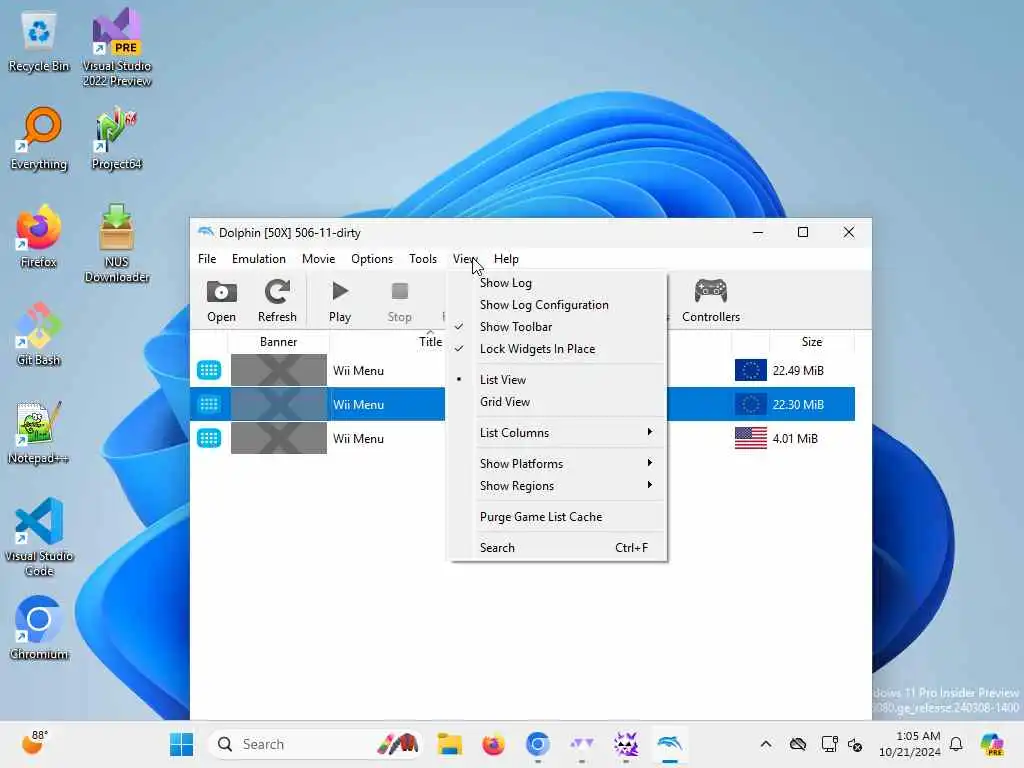
Task: Open the Project64 desktop shortcut
Action: [x=117, y=139]
